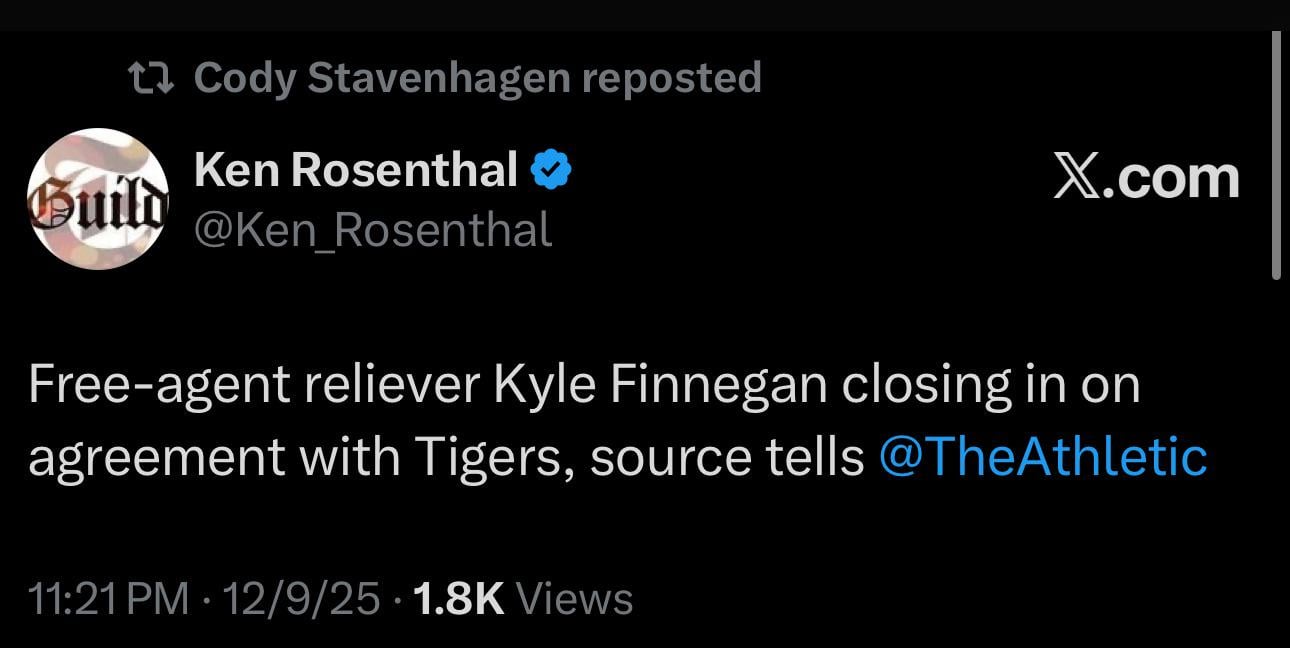Viewport: 1290px width, 648px height.
Task: Click the Guild profile picture image
Action: pos(99,198)
